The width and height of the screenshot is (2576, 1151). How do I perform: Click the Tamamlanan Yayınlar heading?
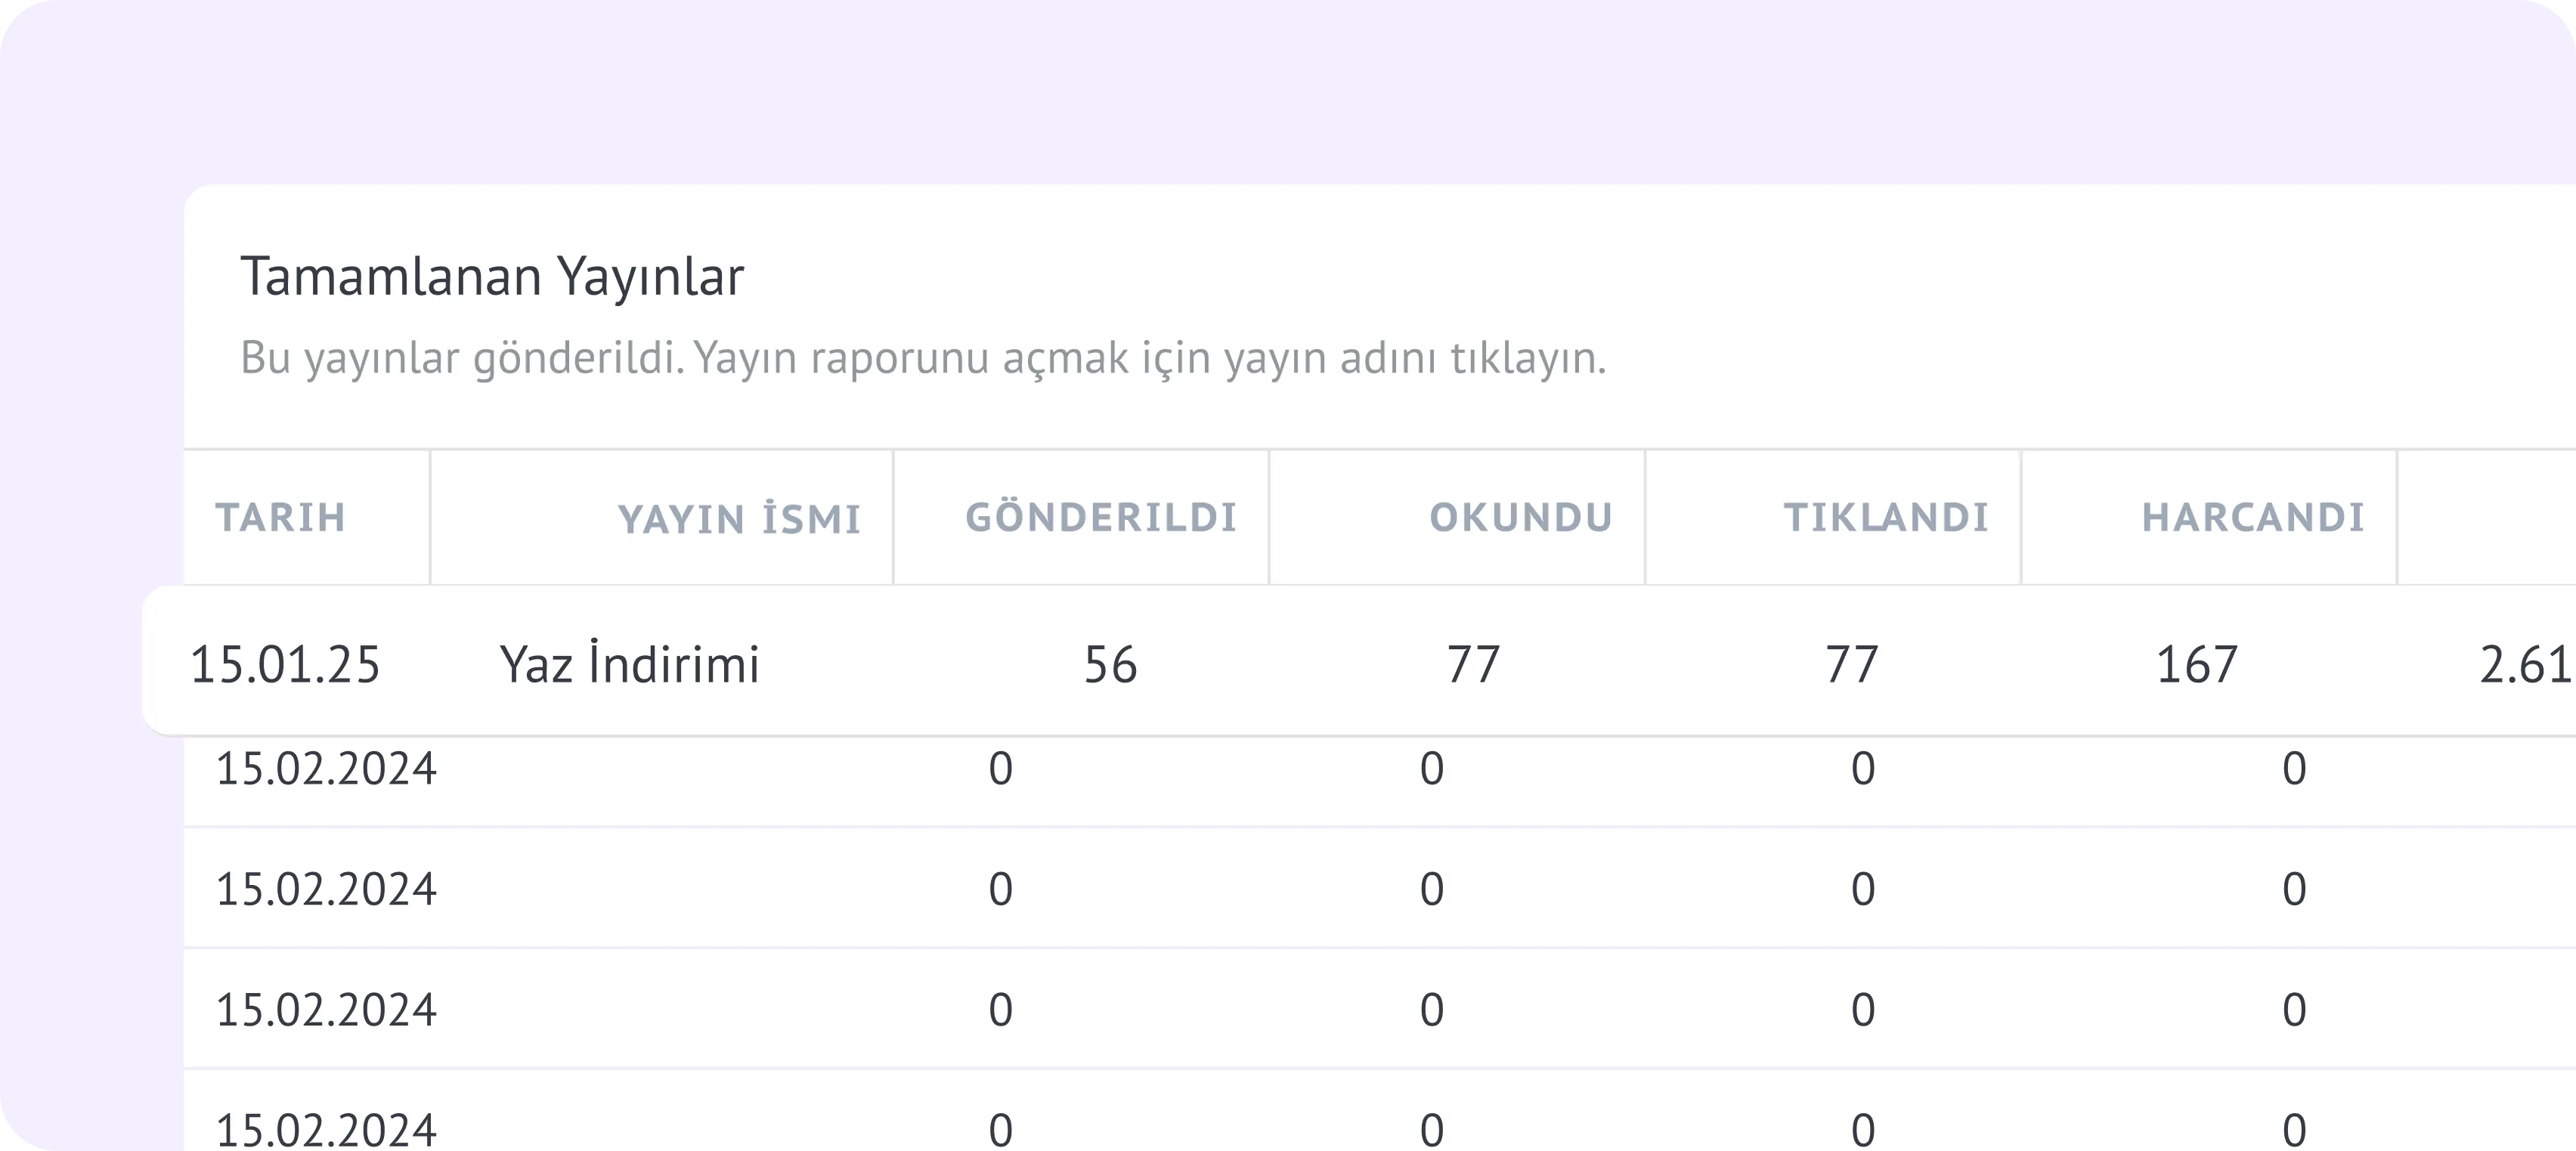tap(492, 277)
